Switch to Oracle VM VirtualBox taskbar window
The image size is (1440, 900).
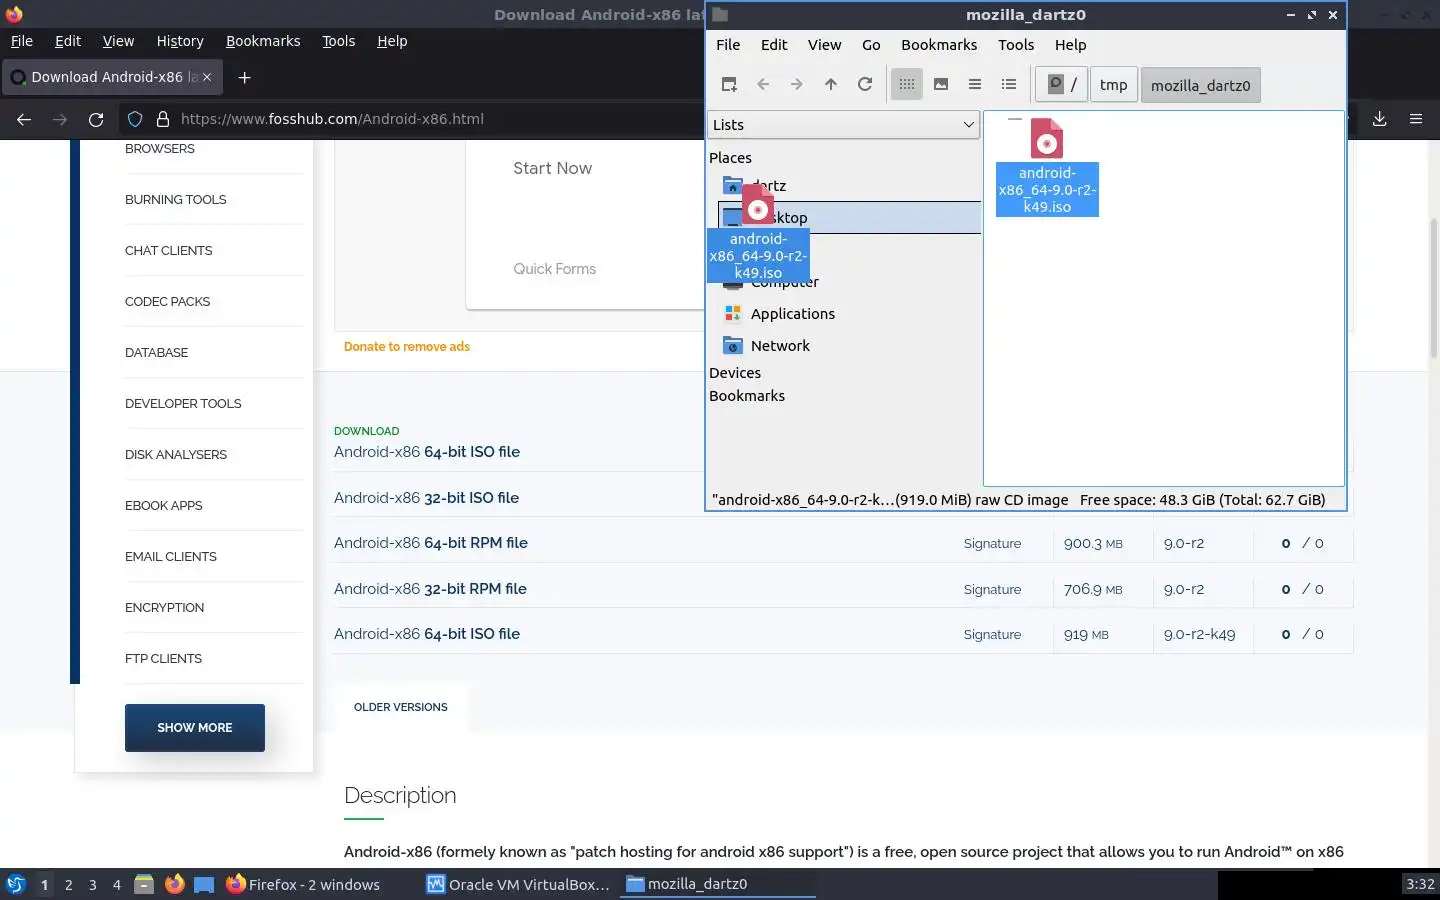coord(517,884)
